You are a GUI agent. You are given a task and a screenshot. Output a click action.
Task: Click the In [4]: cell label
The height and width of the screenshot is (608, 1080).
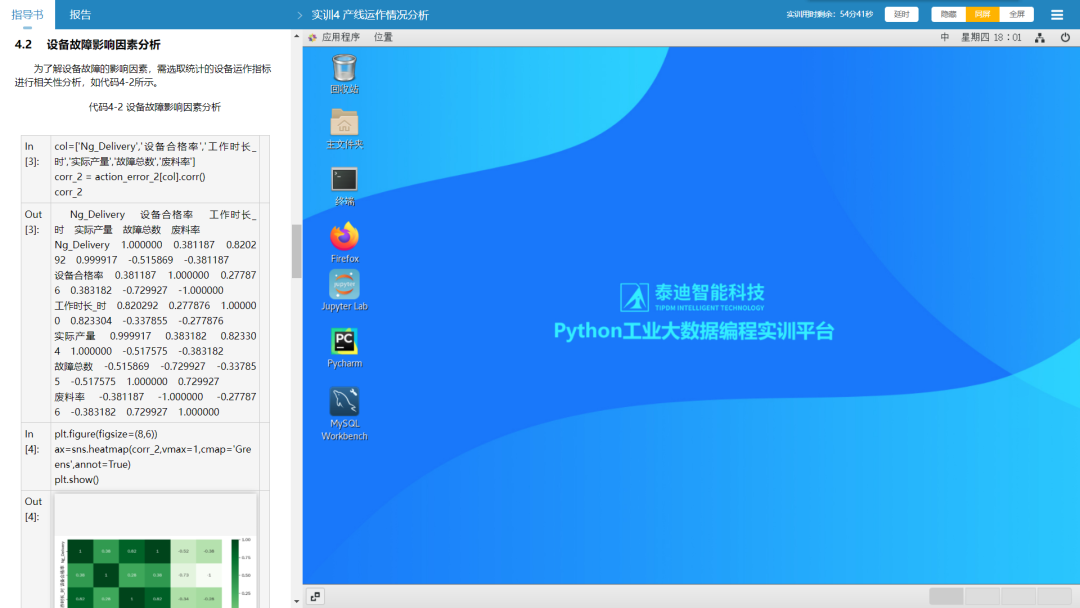tap(32, 442)
